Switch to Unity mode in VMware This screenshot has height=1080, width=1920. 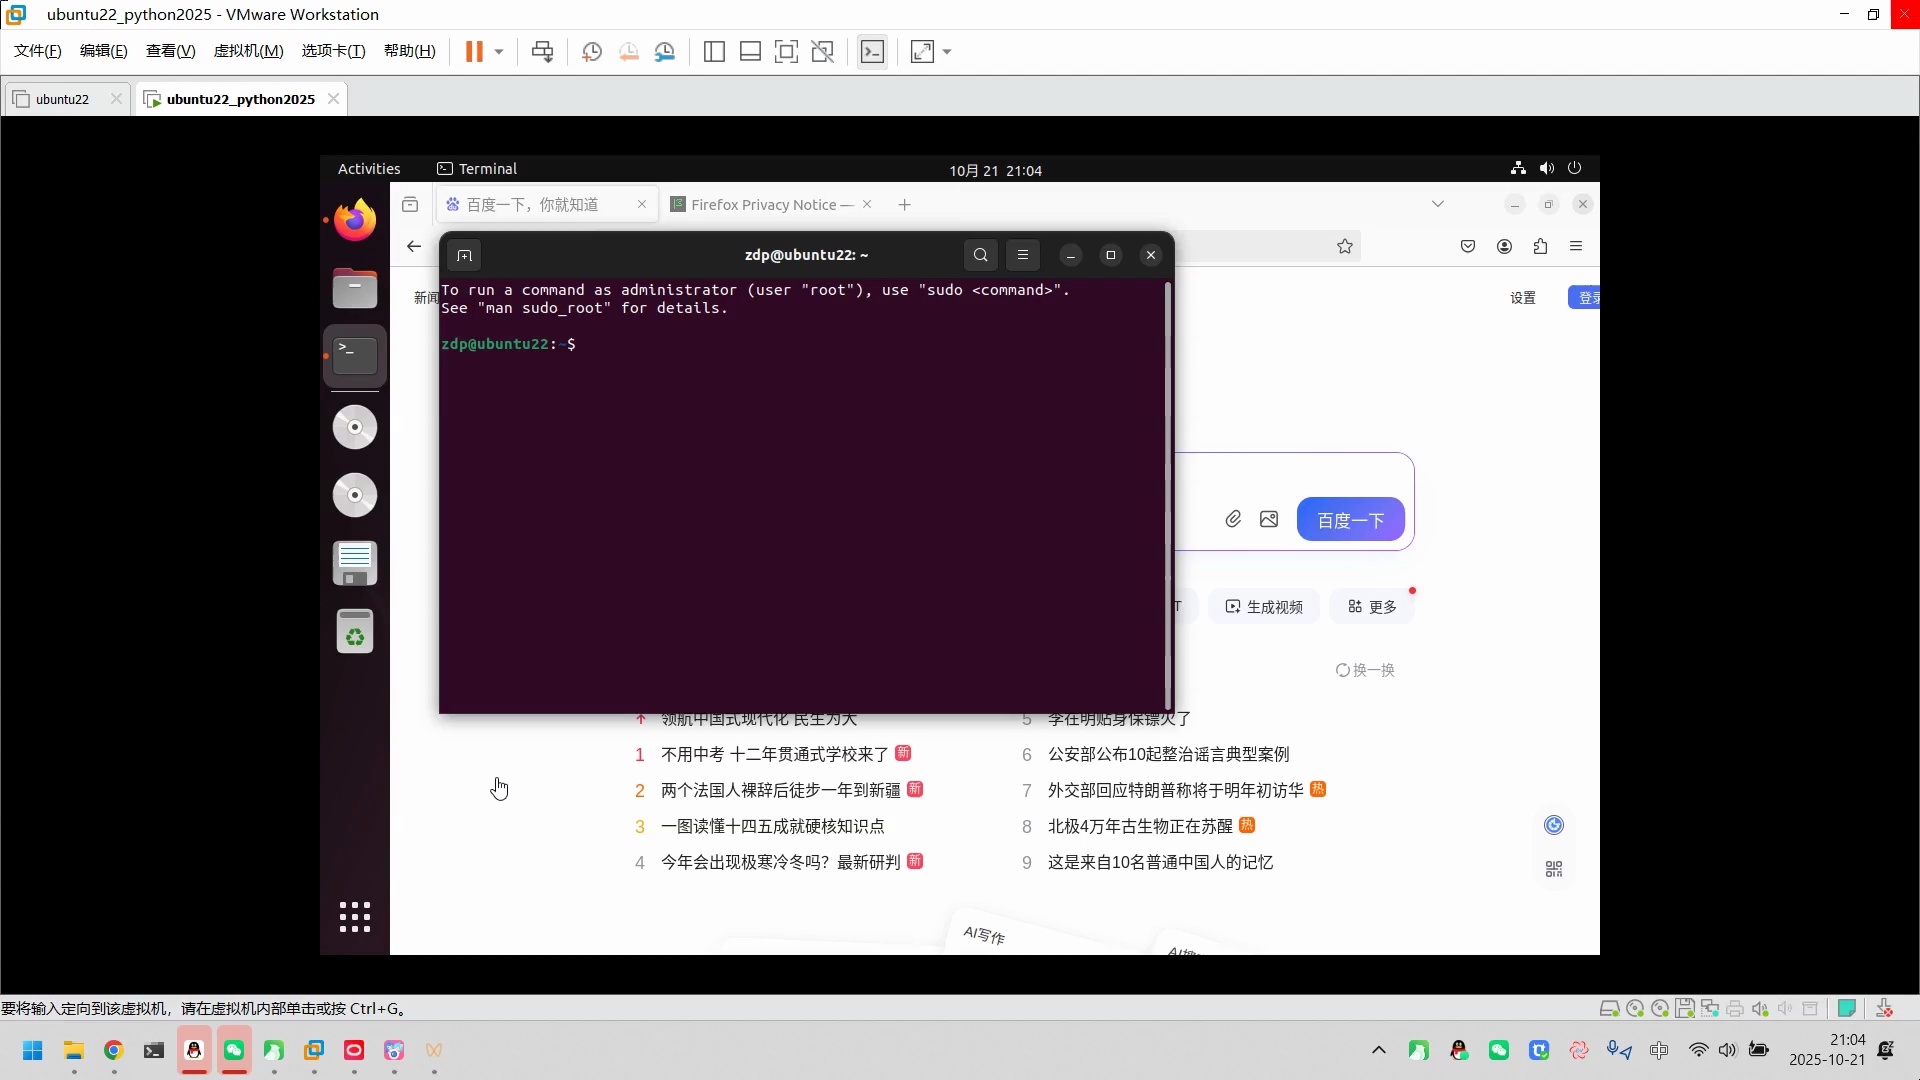click(x=823, y=52)
